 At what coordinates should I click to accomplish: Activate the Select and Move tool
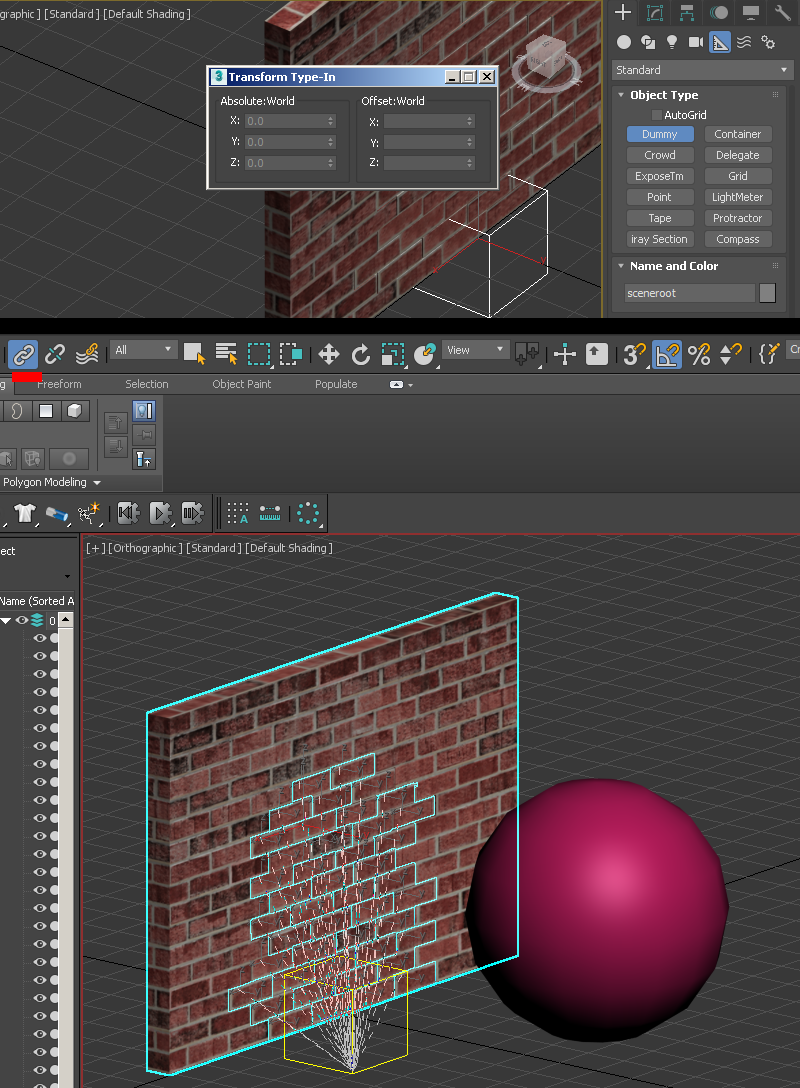328,355
